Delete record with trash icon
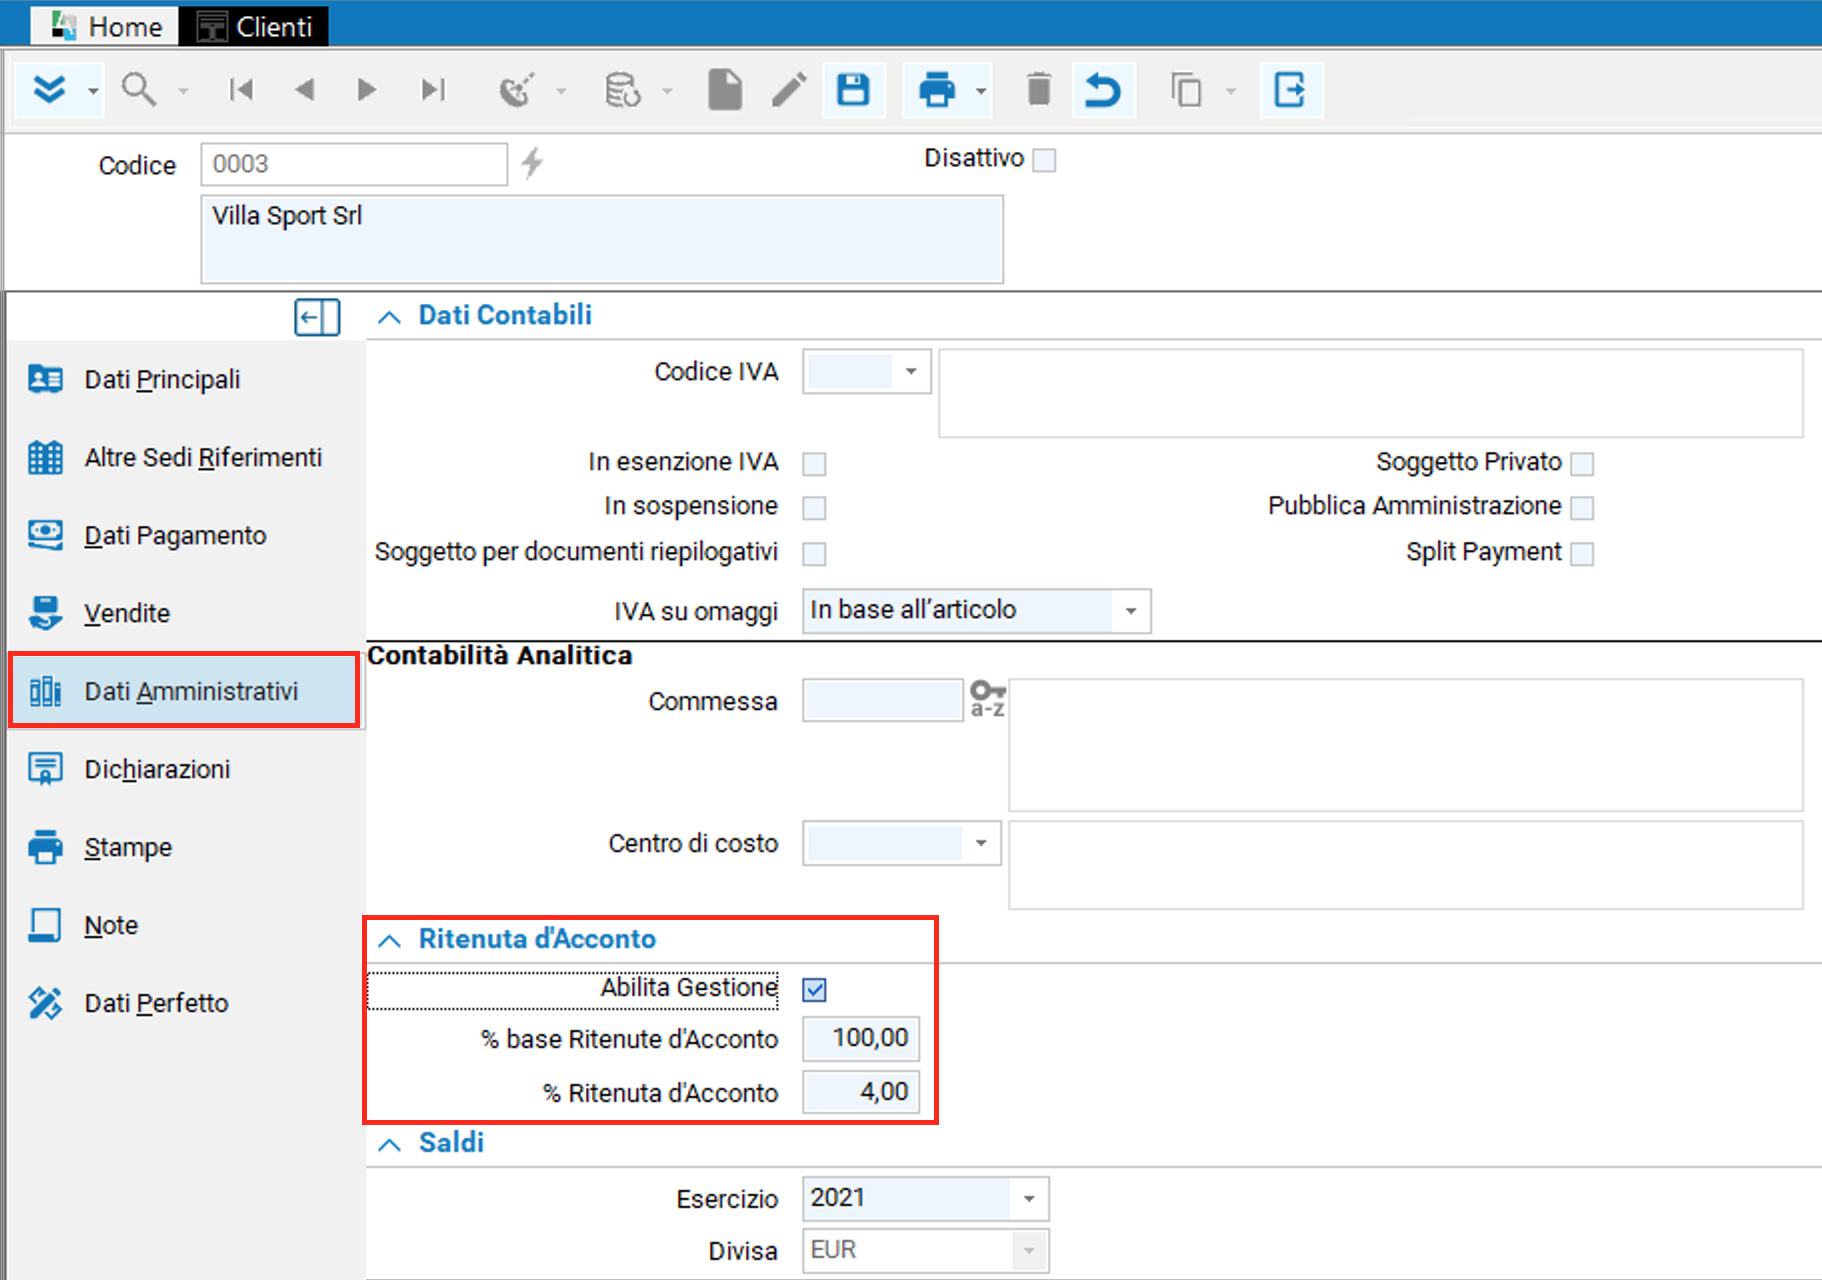The image size is (1822, 1280). coord(1039,90)
